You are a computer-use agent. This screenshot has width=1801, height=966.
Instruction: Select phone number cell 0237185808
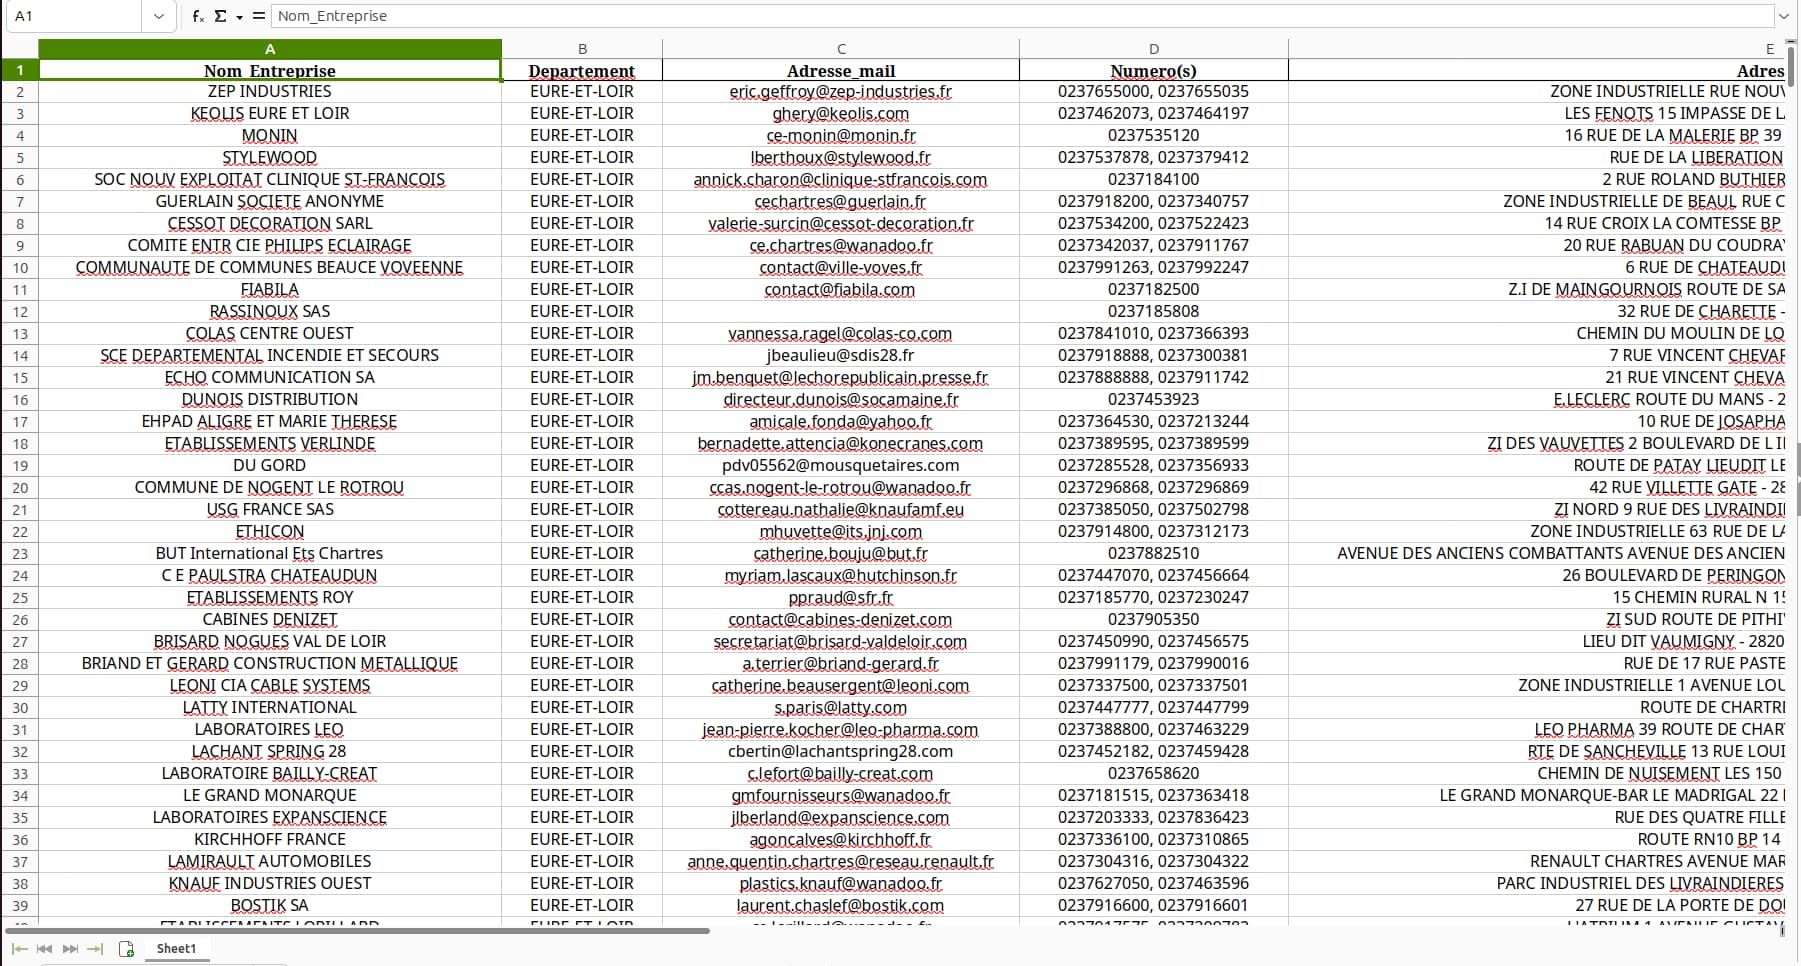coord(1154,312)
